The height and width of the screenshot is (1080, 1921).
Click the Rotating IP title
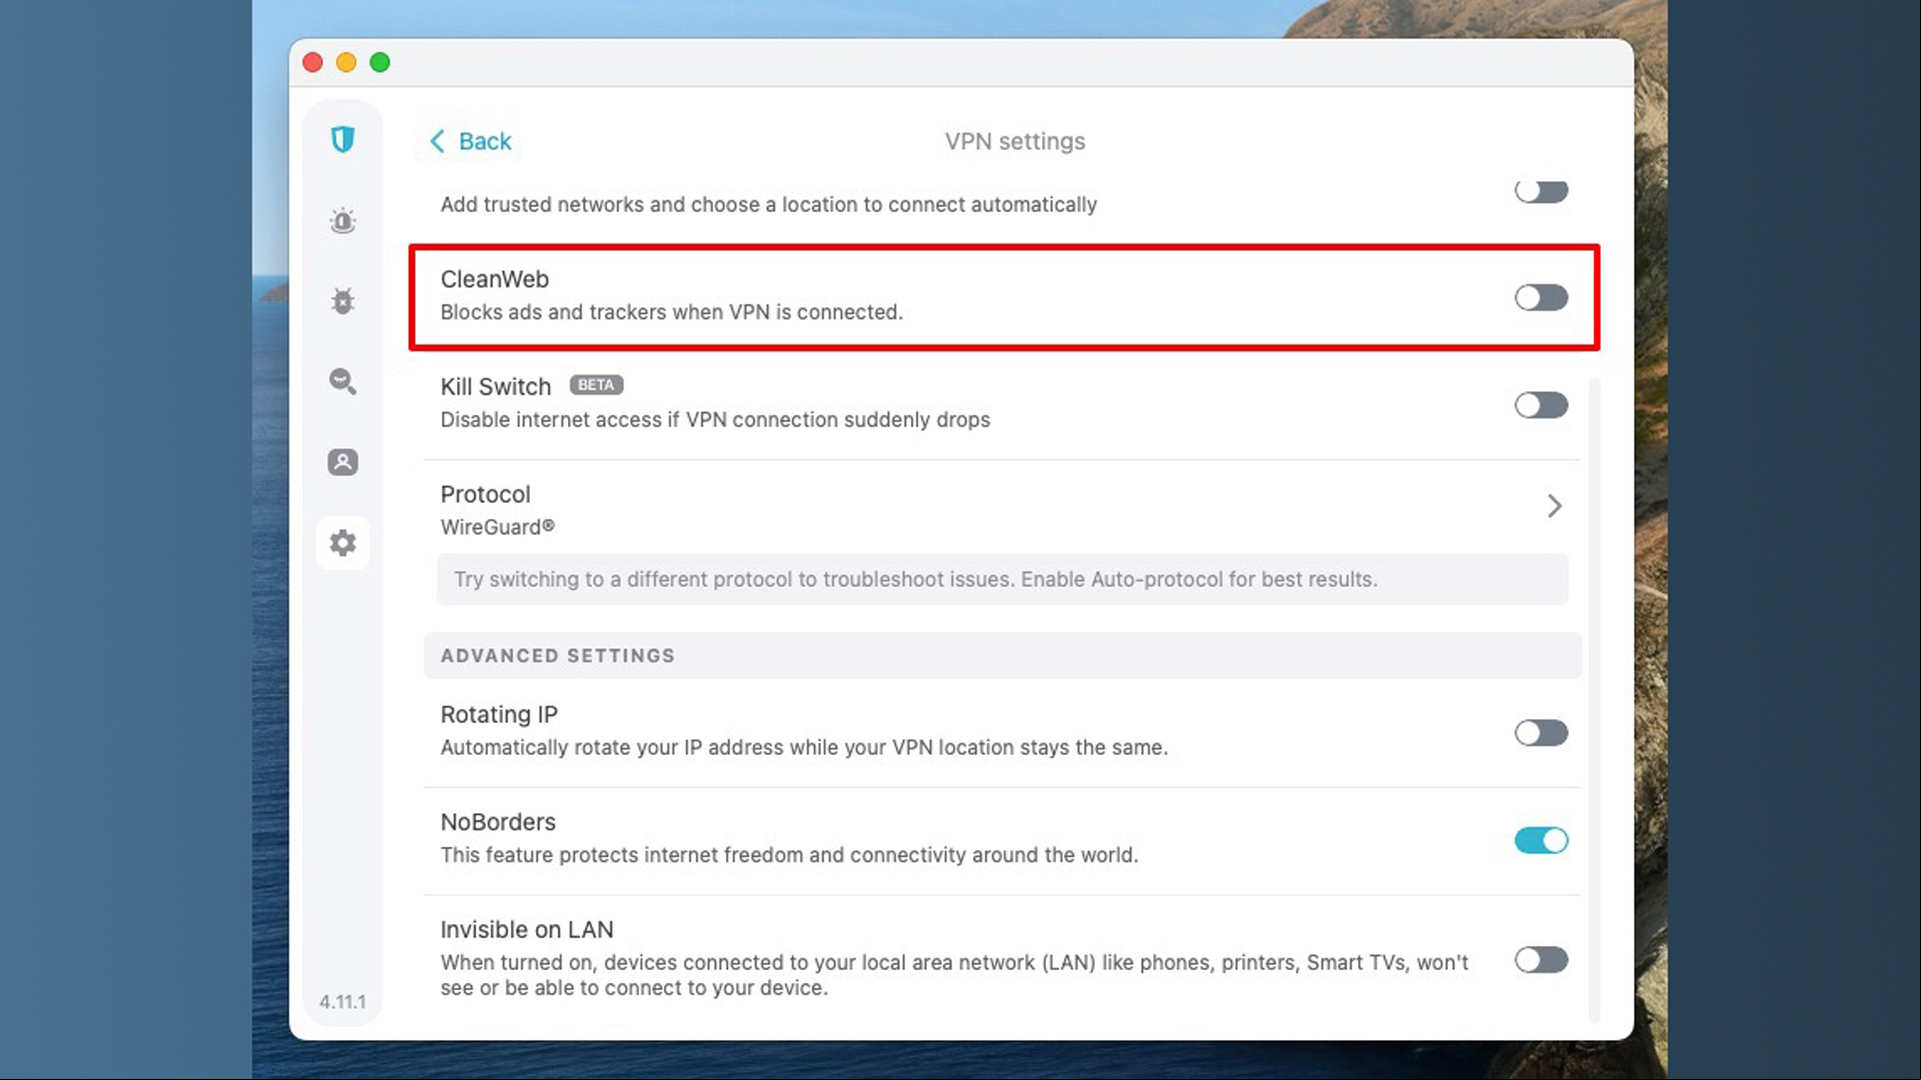point(499,714)
